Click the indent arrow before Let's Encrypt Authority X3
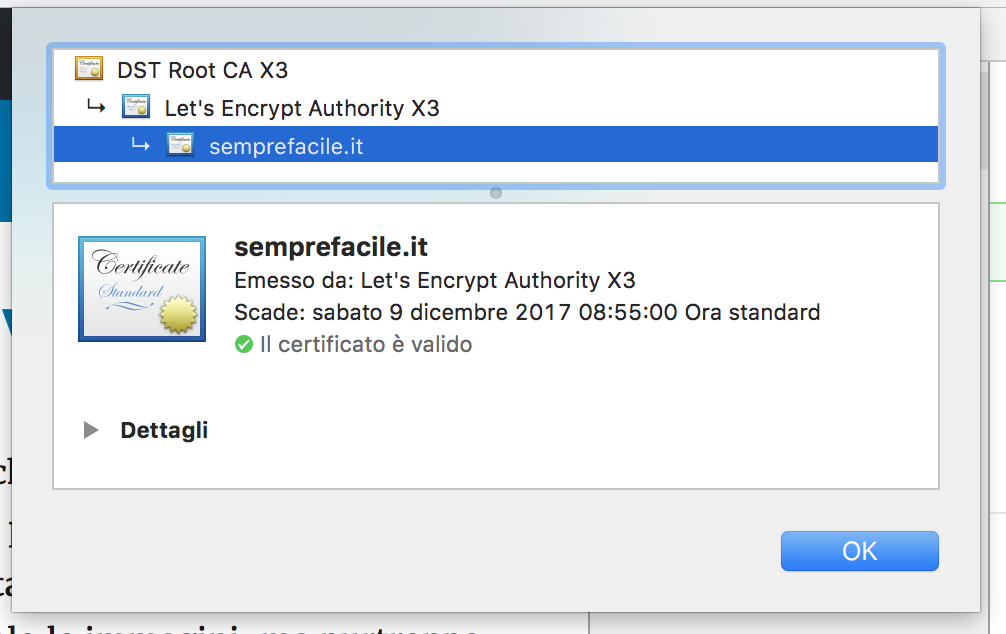Screen dimensions: 1006x634 coord(96,106)
